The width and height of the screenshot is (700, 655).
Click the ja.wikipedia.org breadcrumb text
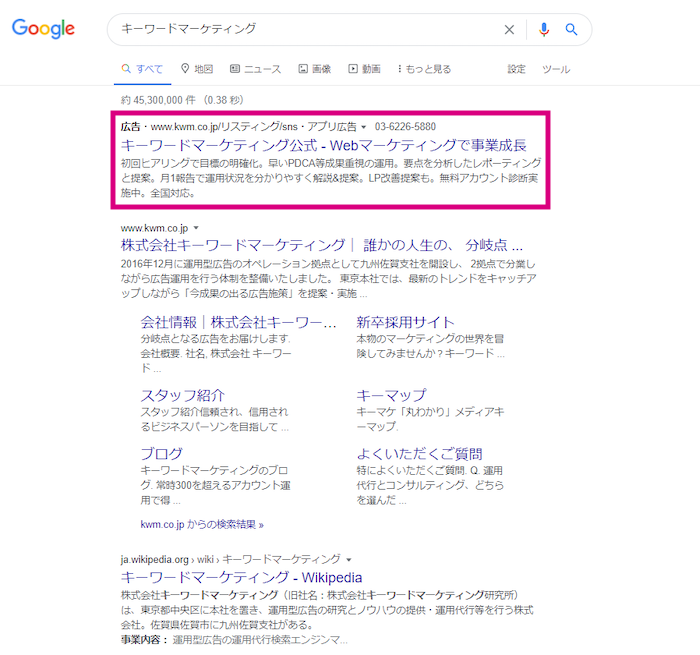[154, 559]
